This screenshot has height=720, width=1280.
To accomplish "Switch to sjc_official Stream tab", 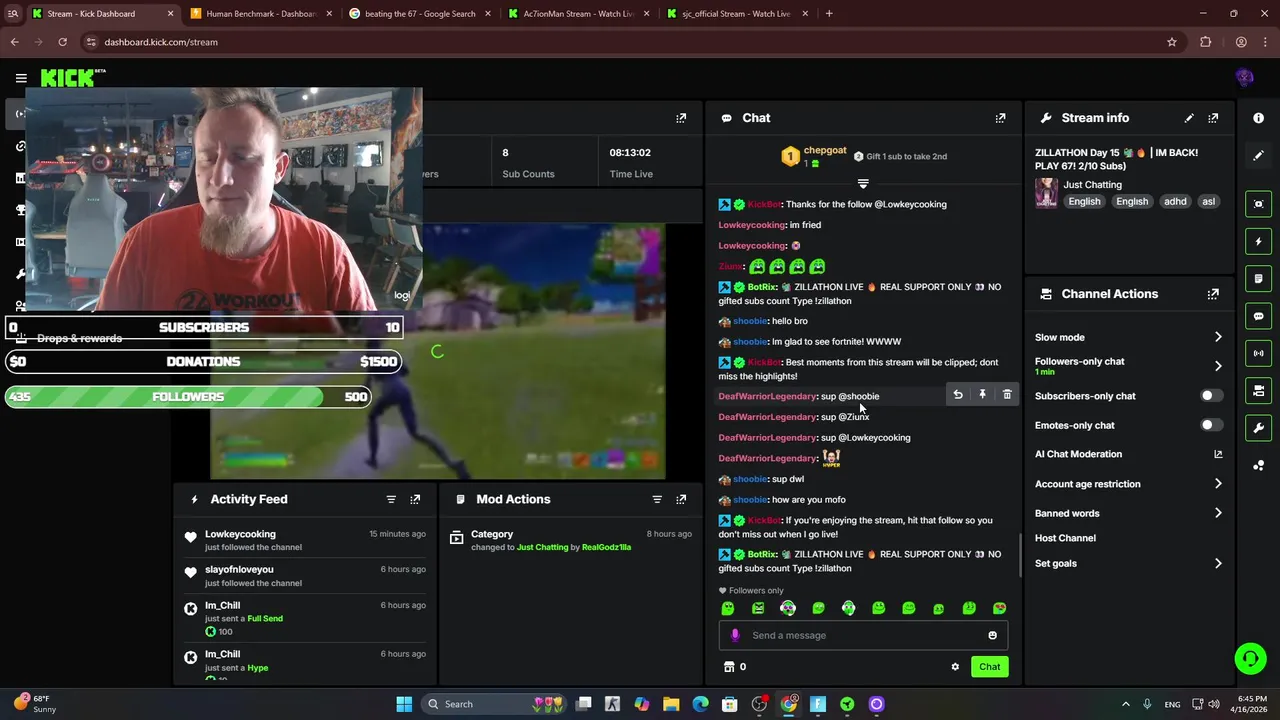I will (736, 14).
